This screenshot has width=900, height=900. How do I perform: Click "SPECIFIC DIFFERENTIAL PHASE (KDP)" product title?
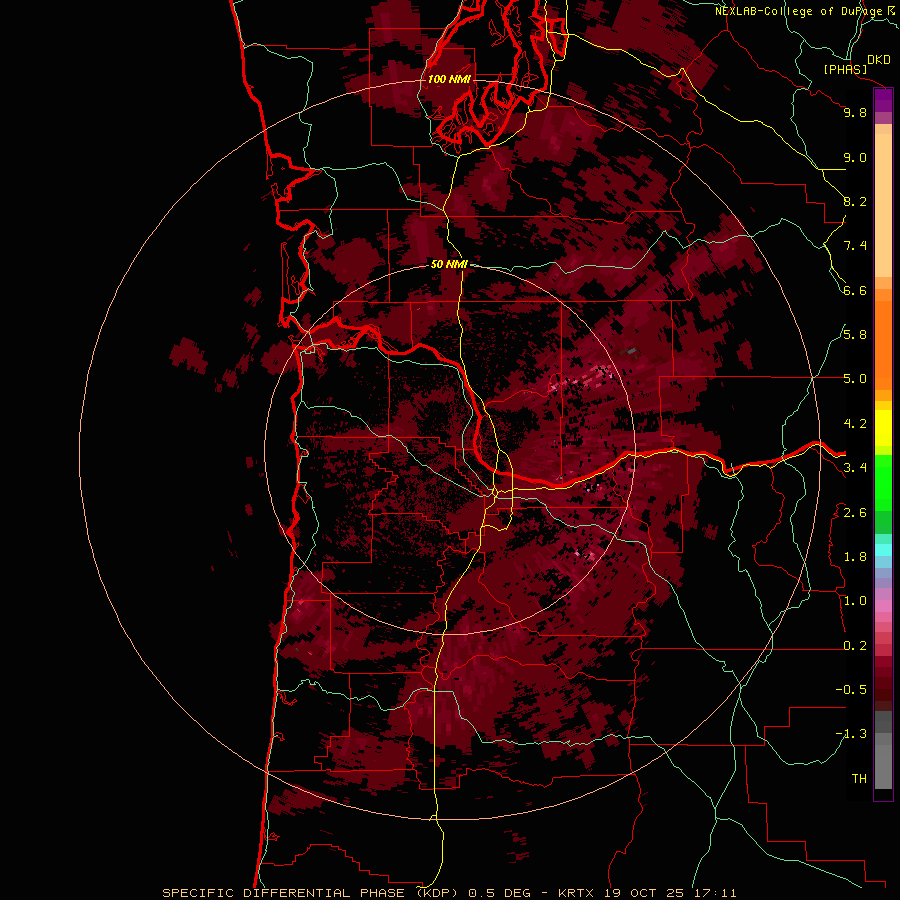point(310,893)
